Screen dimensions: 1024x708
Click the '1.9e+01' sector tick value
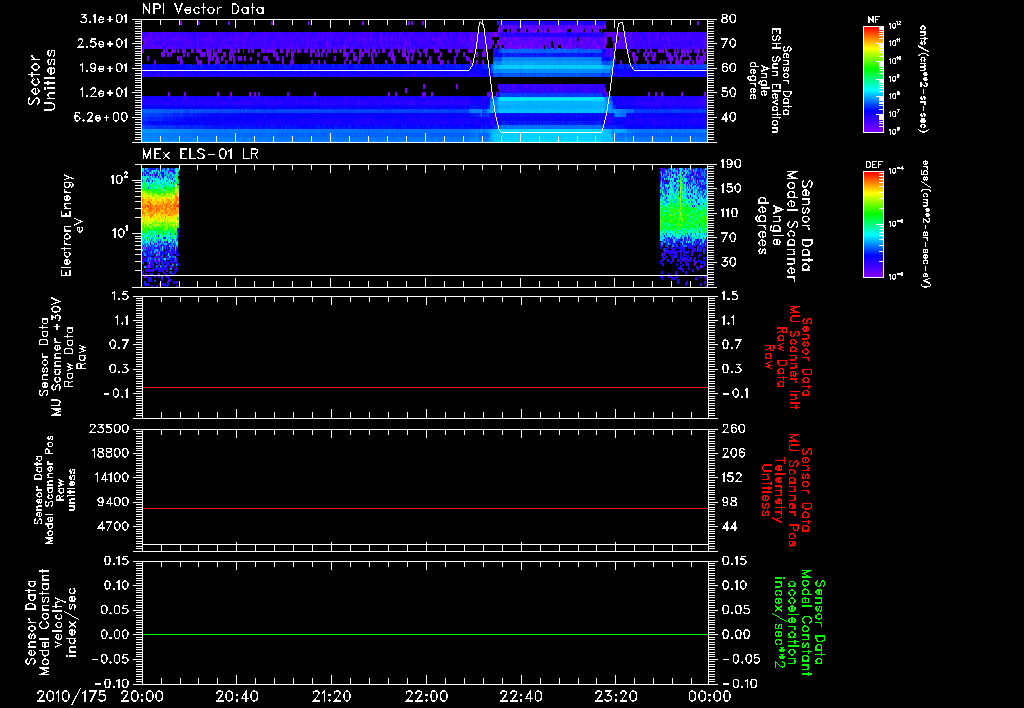104,68
